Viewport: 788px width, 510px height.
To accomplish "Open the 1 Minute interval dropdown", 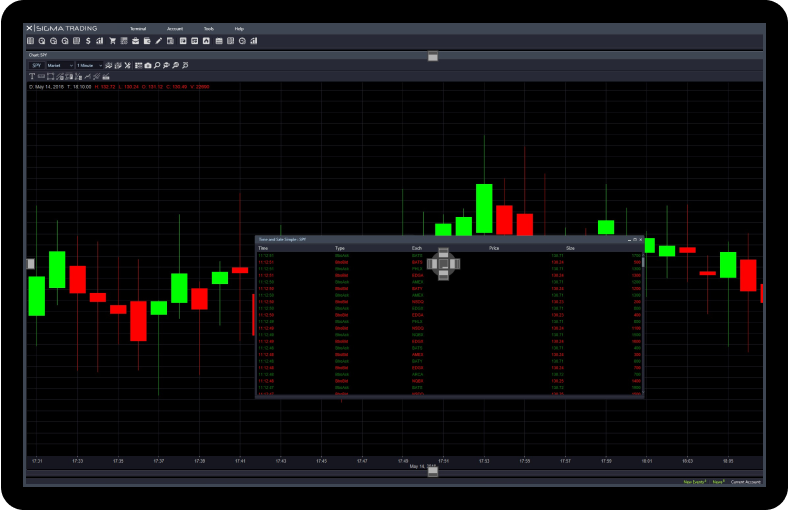I will point(90,65).
